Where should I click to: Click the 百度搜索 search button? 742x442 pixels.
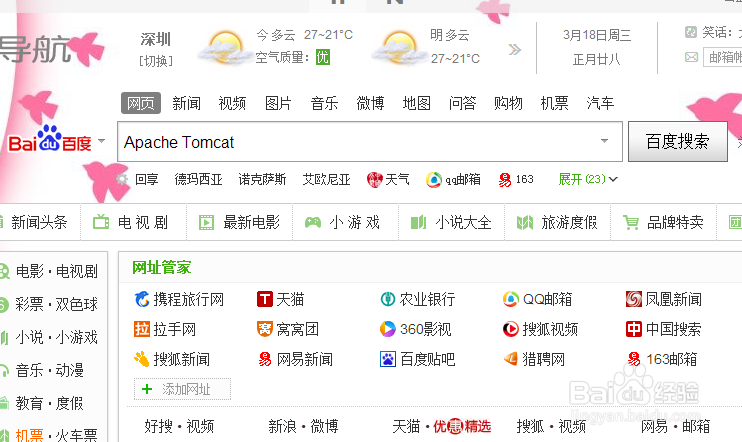click(678, 141)
